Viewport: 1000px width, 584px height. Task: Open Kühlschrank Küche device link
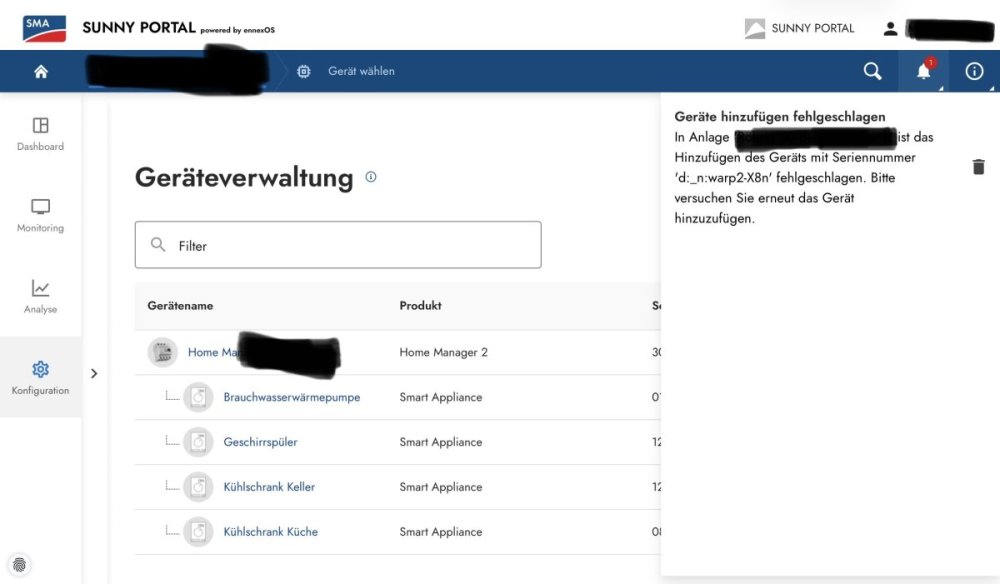point(270,532)
